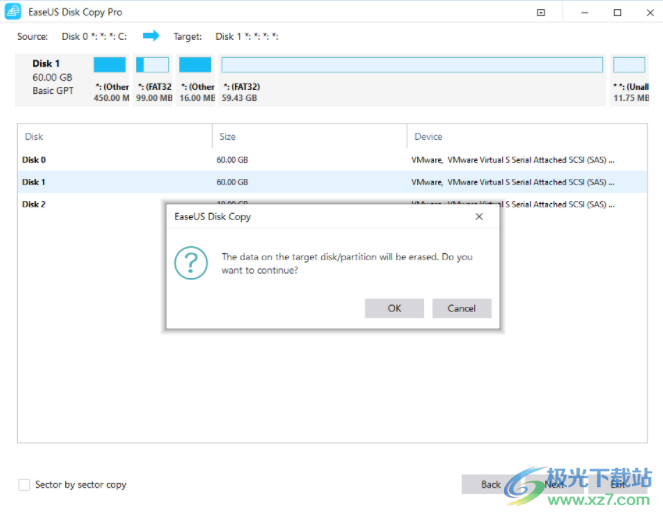The width and height of the screenshot is (663, 516).
Task: Click the question mark icon in dialog
Action: click(x=190, y=263)
